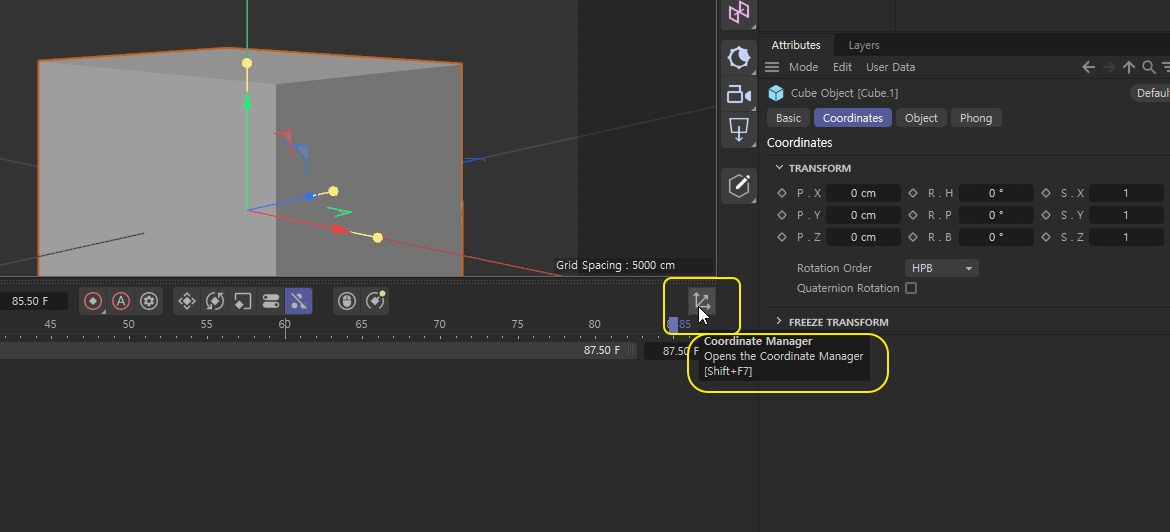Click the S . Z scale field
This screenshot has height=532, width=1170.
click(1126, 237)
